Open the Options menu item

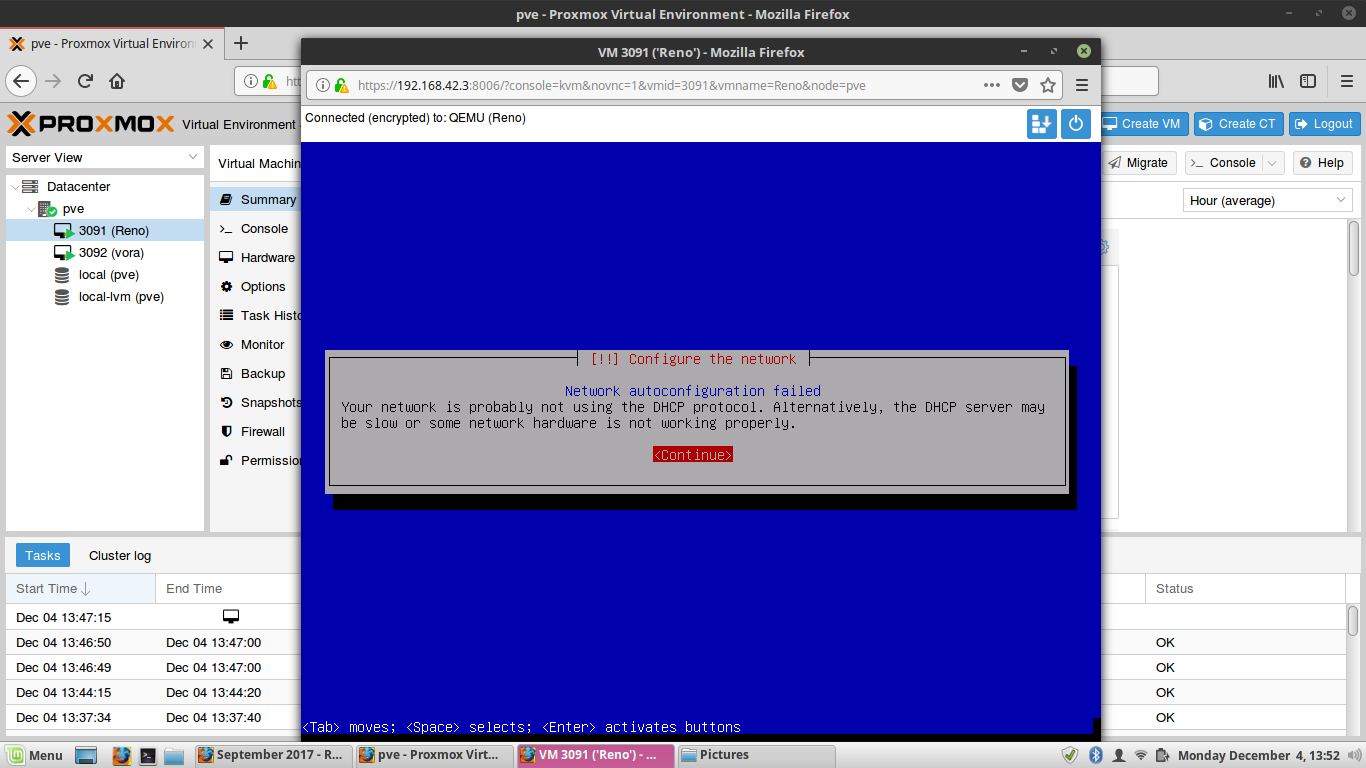tap(256, 287)
